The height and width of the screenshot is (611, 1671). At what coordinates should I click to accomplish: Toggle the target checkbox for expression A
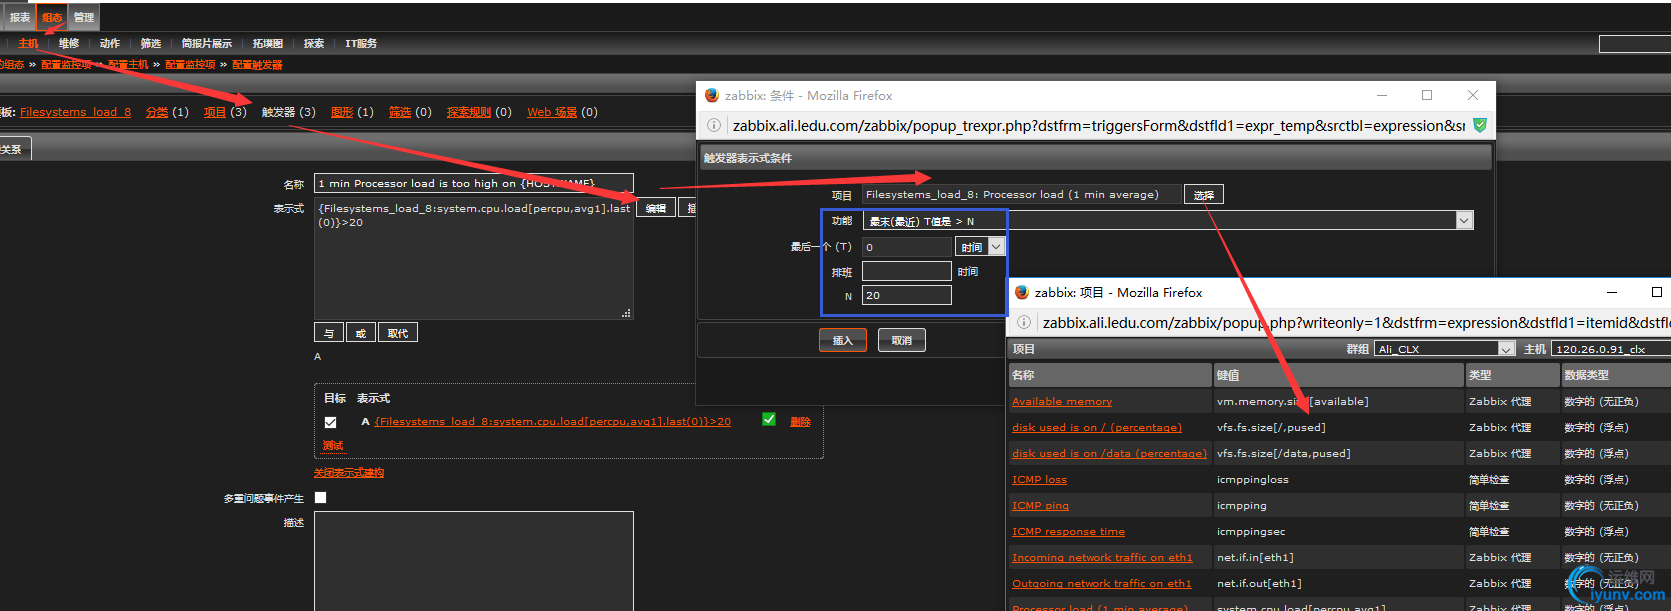[x=331, y=422]
